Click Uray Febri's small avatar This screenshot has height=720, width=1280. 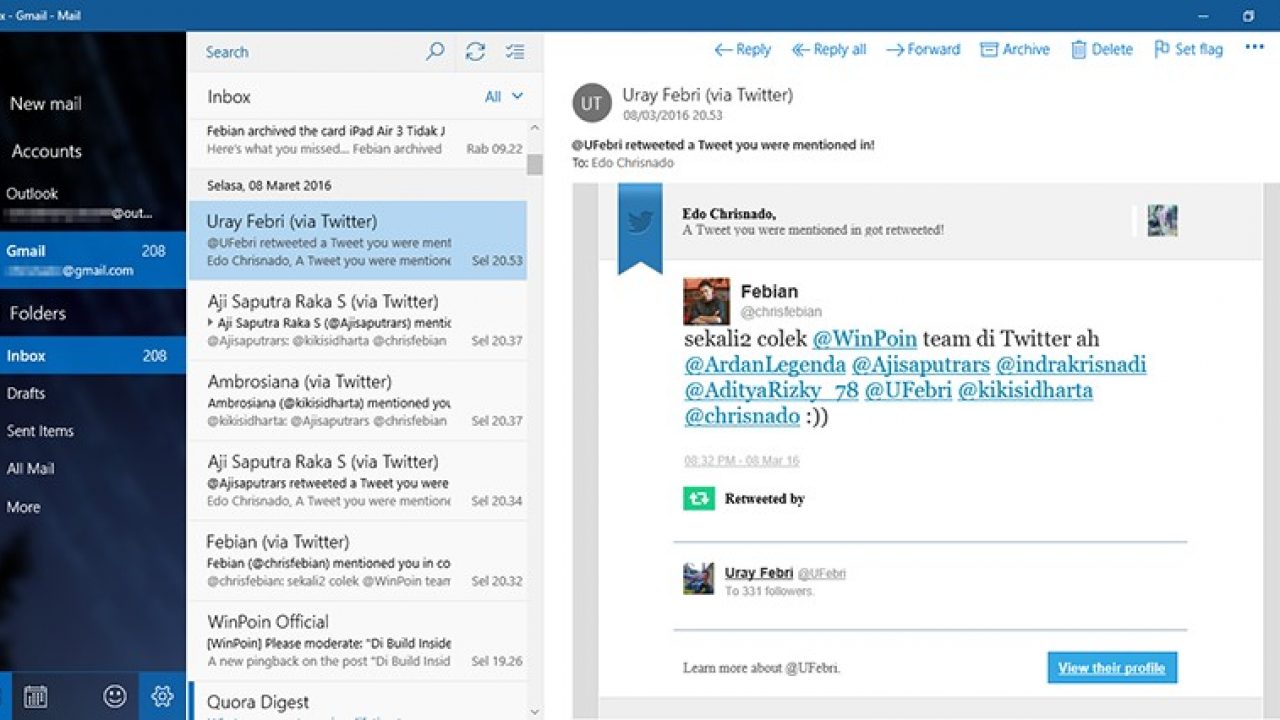(x=698, y=578)
